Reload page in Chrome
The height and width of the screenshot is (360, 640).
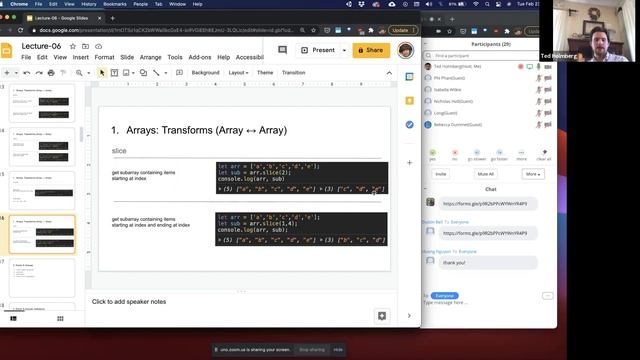coord(20,30)
